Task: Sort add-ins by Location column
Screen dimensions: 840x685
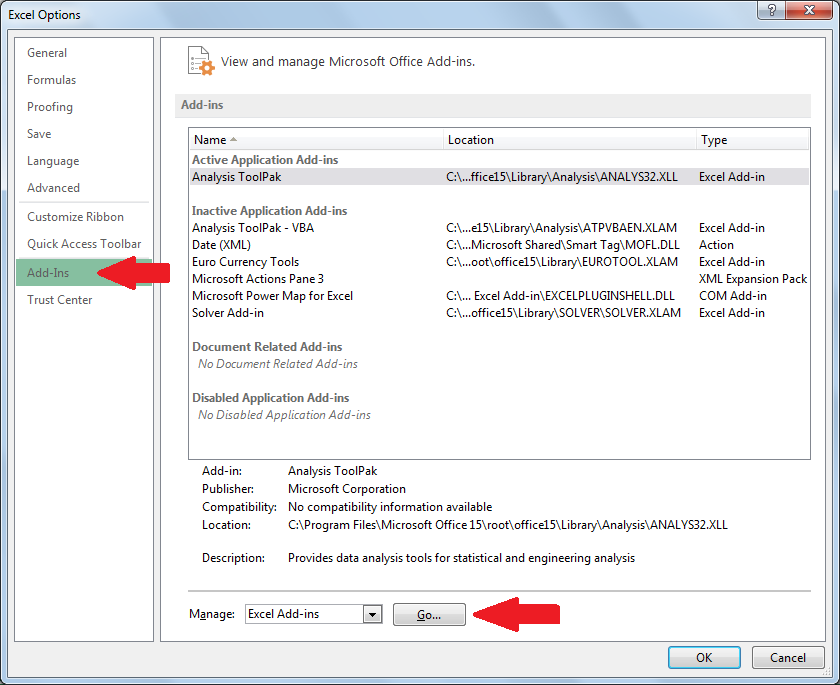Action: 569,140
